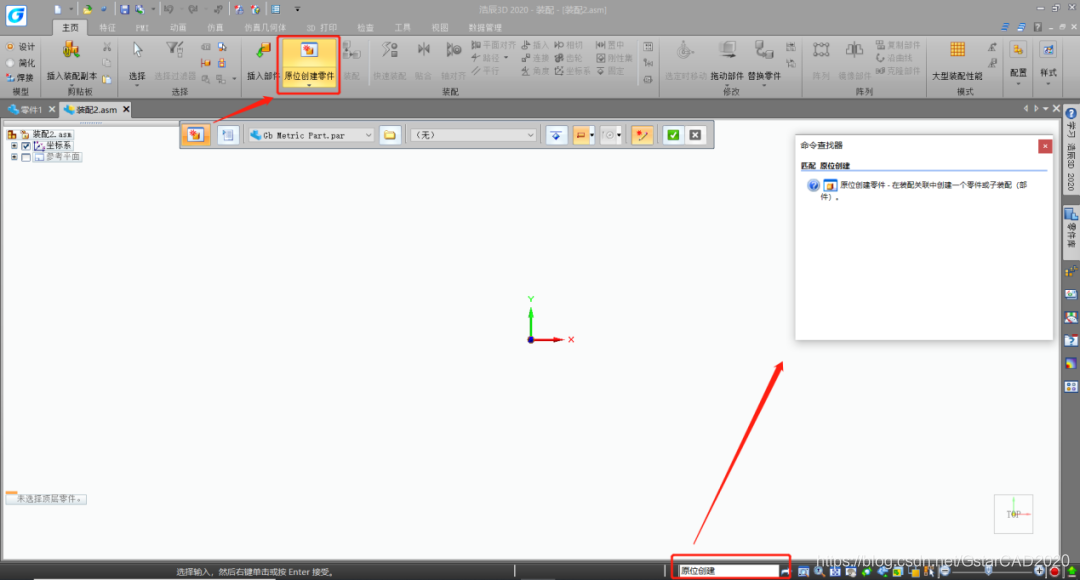Image resolution: width=1080 pixels, height=580 pixels.
Task: Click zoom in plus button
Action: tap(1039, 571)
